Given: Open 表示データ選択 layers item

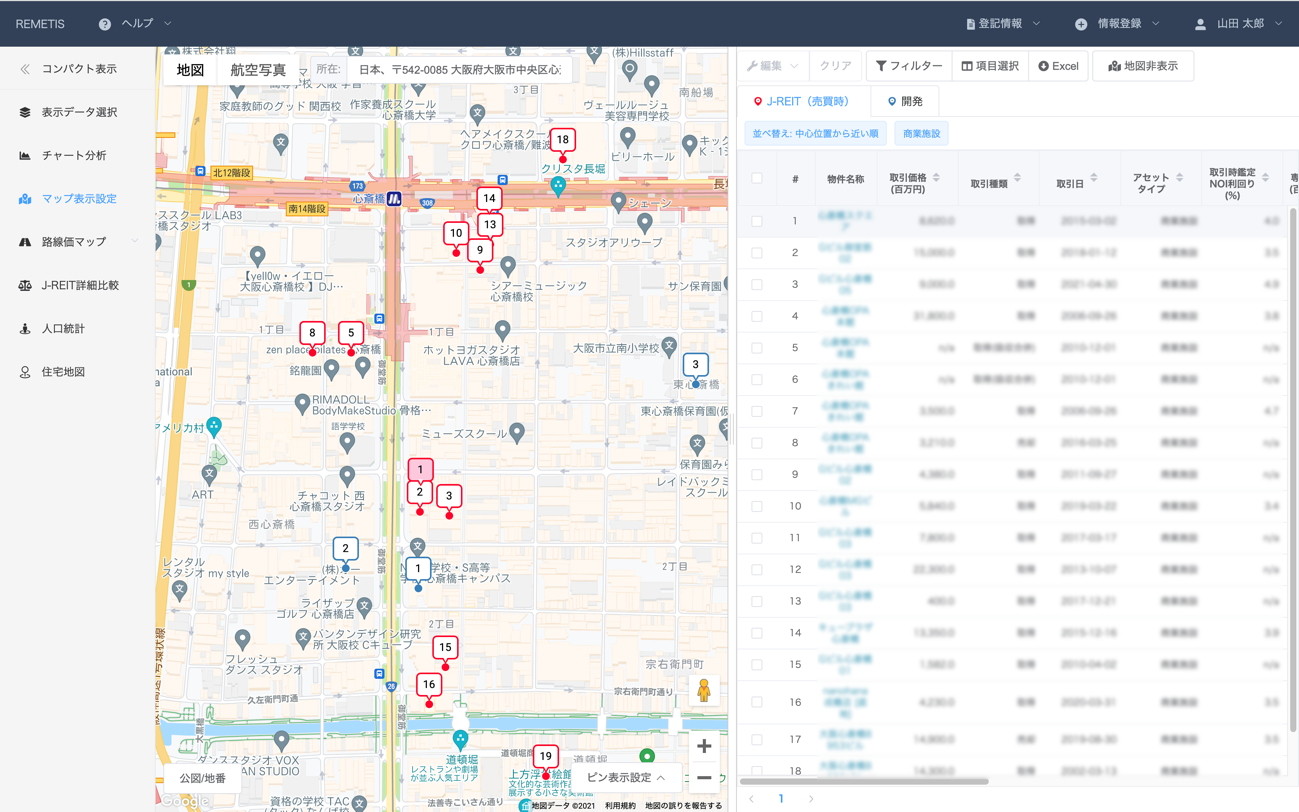Looking at the screenshot, I should pos(68,112).
